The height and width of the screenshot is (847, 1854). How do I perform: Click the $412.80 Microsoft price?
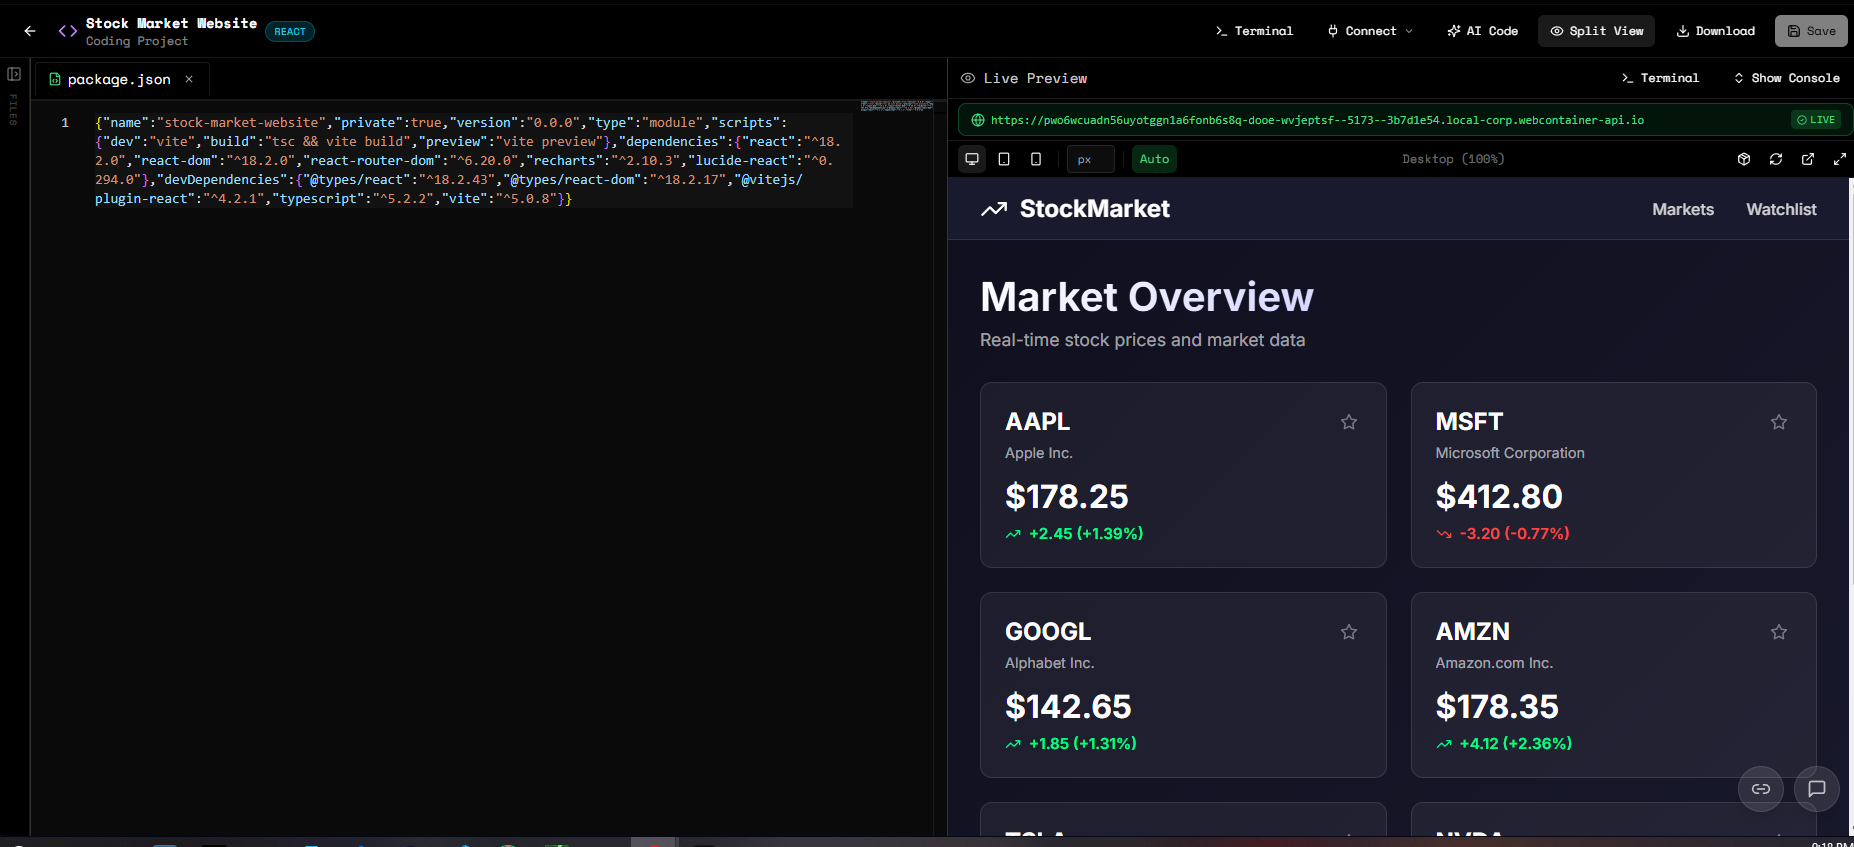1499,497
